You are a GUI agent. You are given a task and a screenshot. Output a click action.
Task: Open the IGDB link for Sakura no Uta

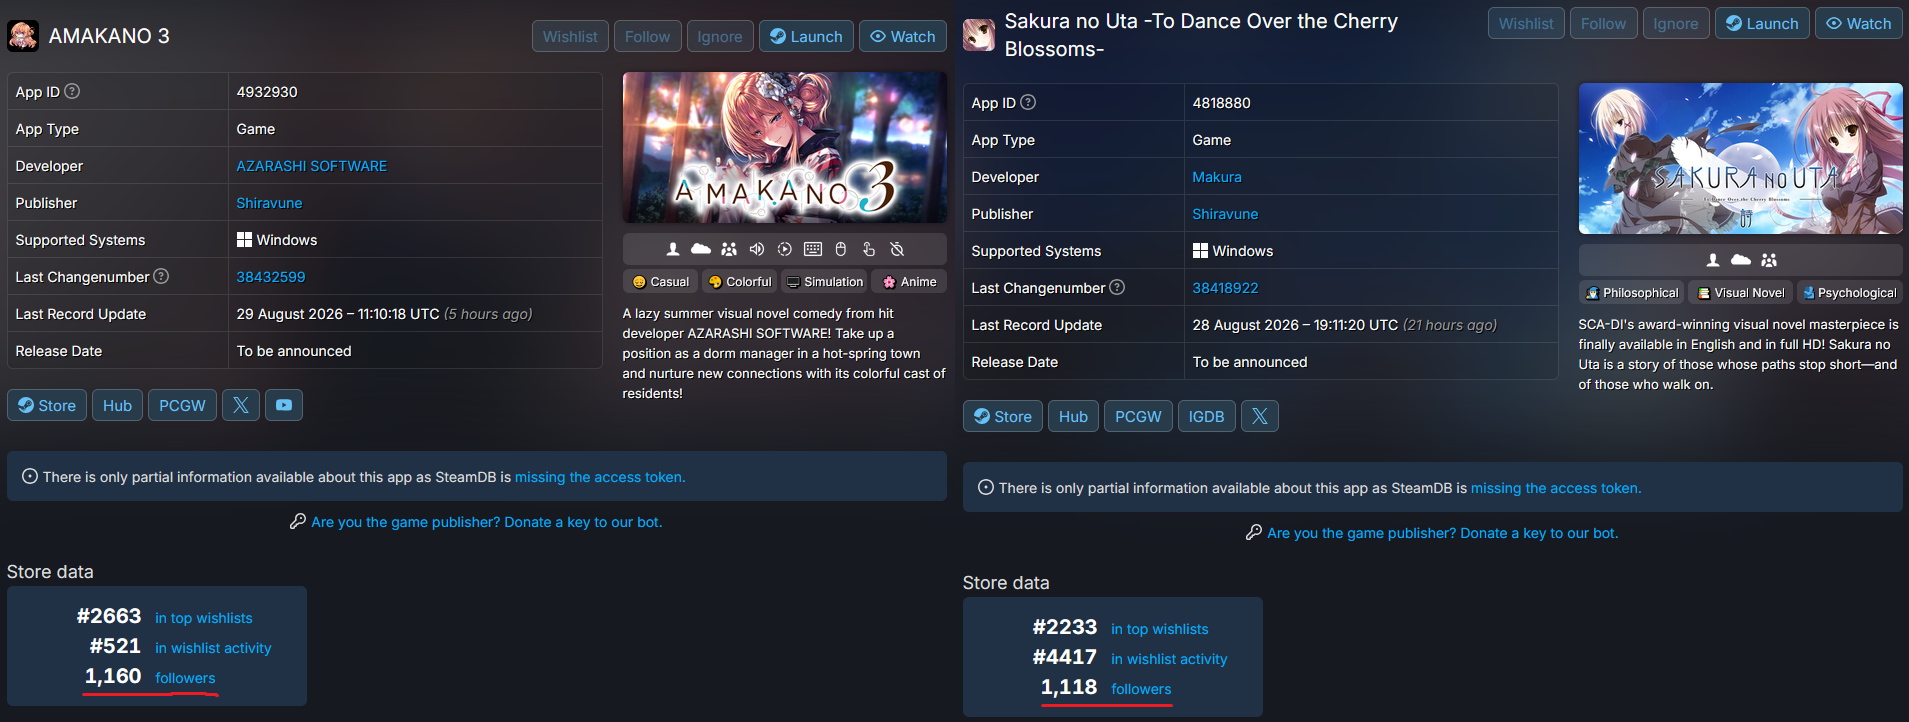[1207, 416]
